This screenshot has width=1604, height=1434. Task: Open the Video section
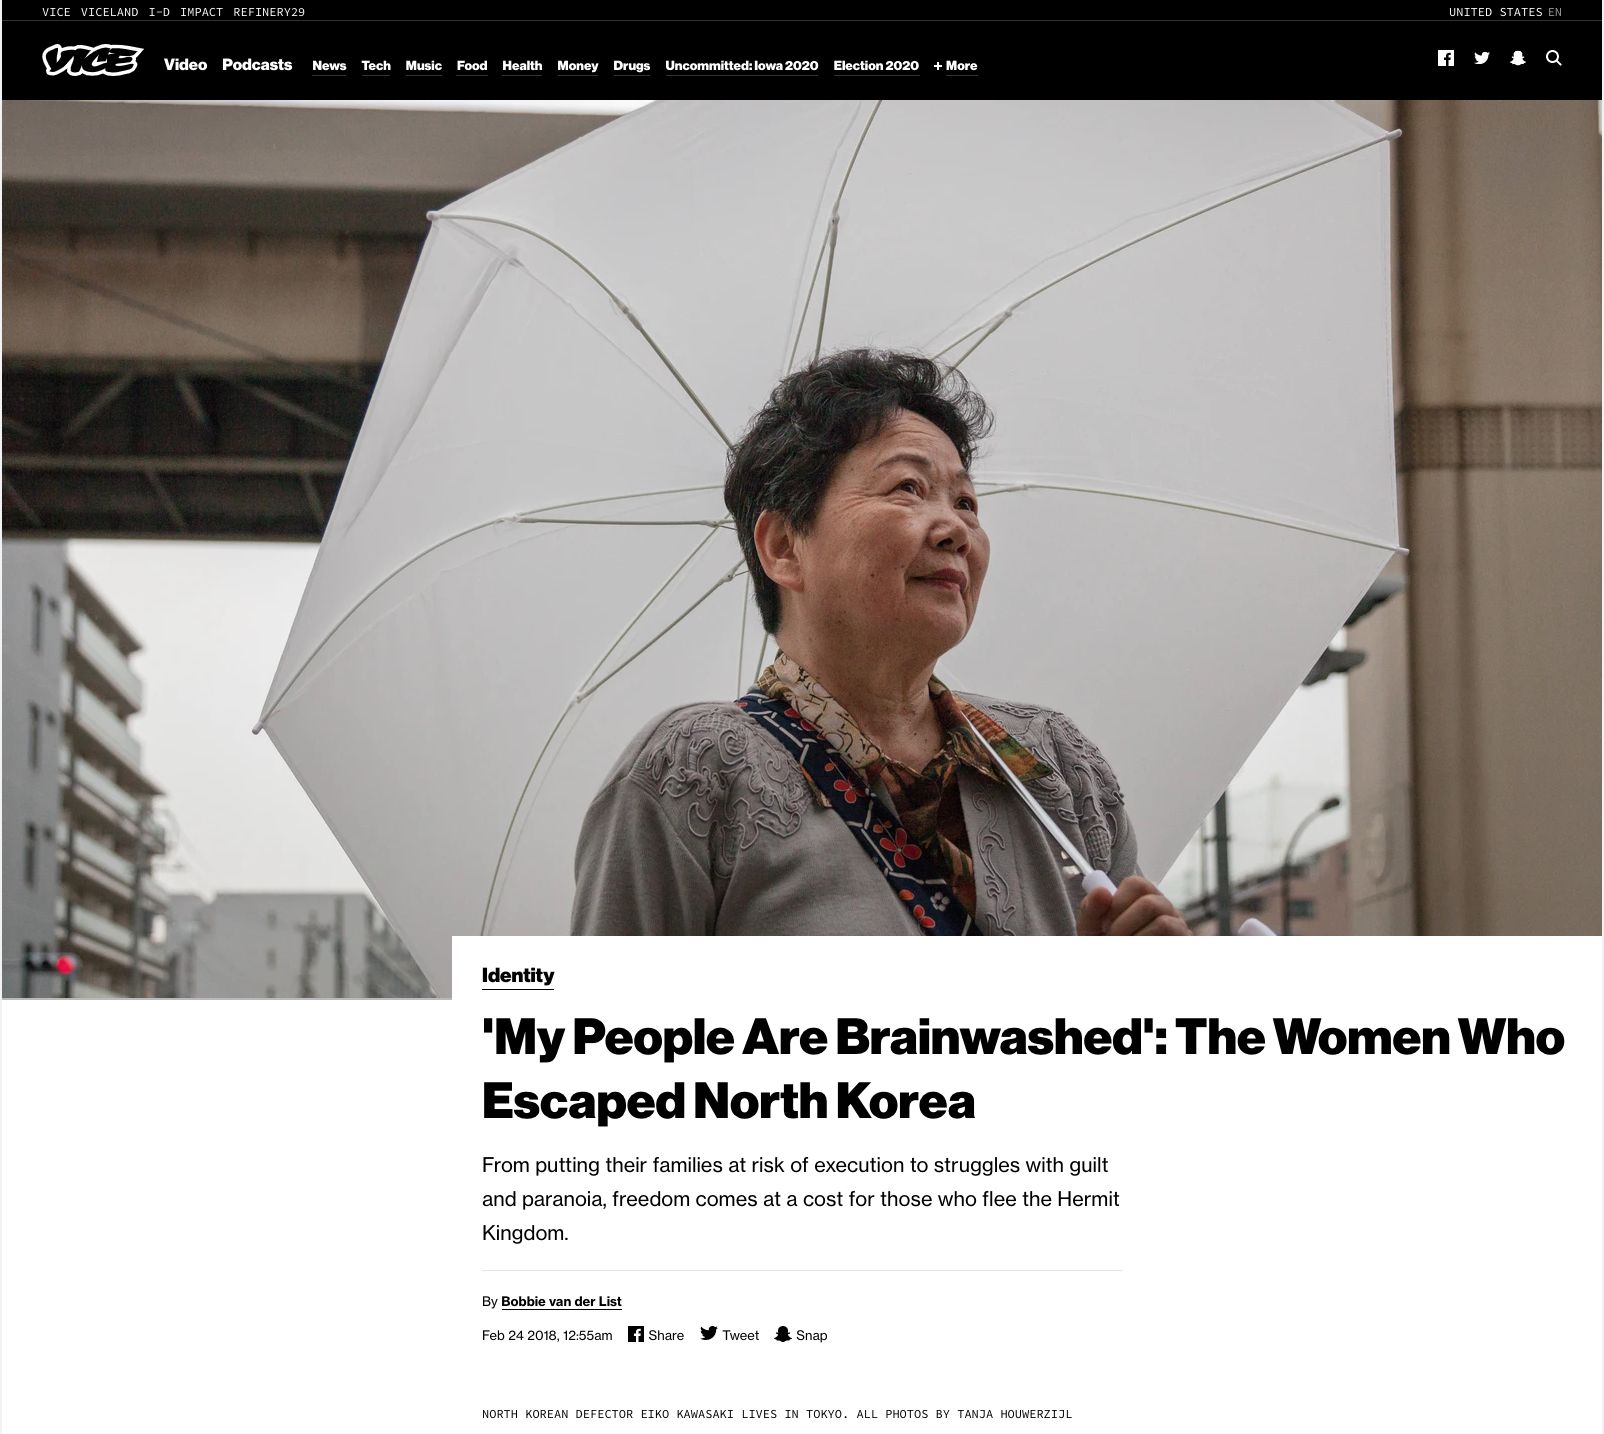pos(185,65)
